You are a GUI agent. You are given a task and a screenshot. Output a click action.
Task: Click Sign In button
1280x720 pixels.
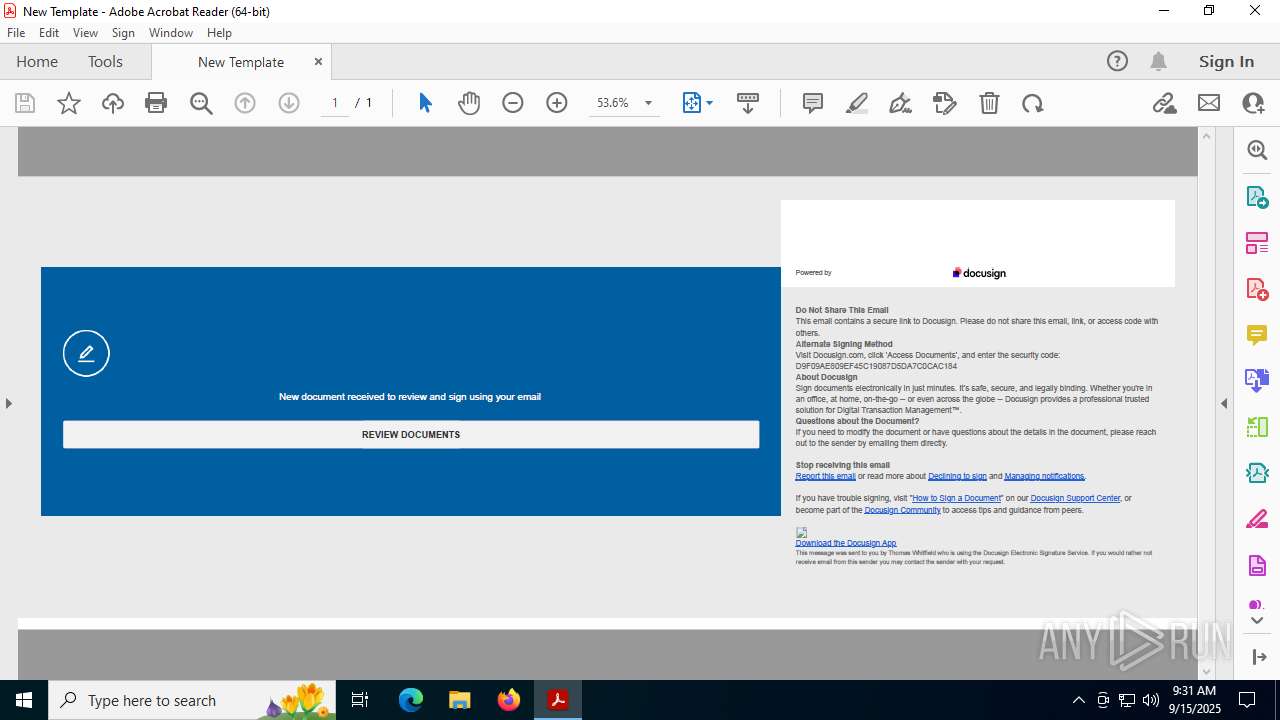click(1226, 61)
